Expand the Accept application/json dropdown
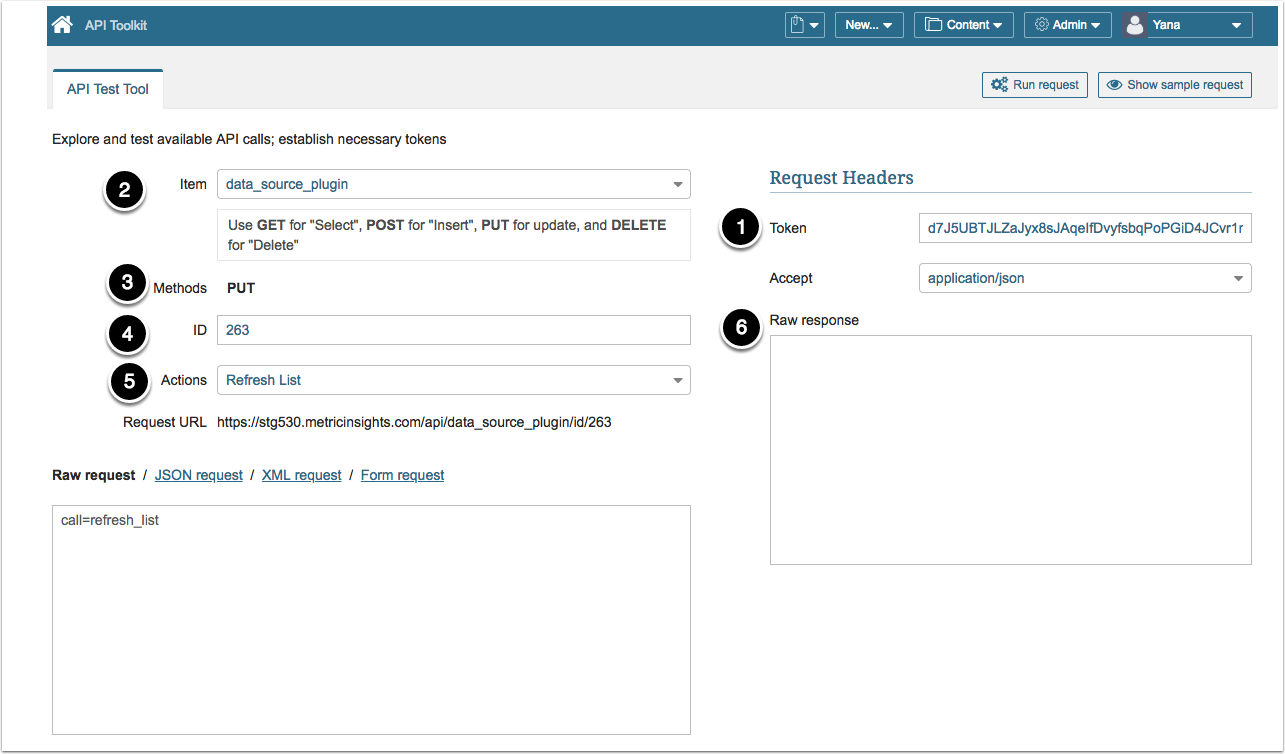 point(1084,278)
